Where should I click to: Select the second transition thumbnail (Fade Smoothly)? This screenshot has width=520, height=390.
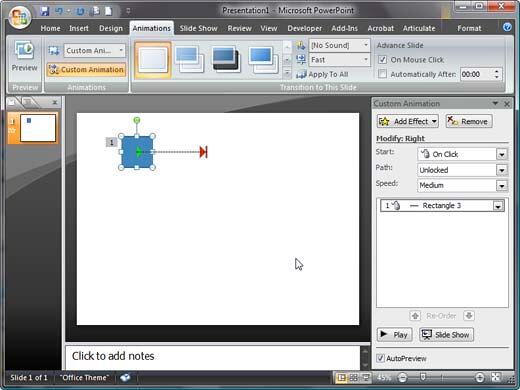pos(189,60)
